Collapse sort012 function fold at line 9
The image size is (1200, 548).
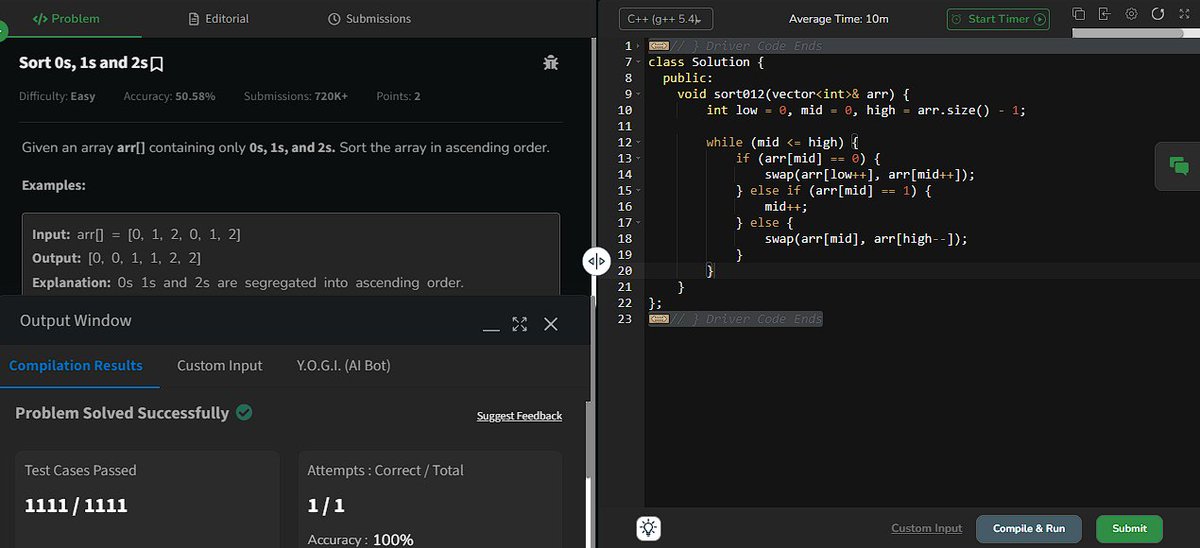pyautogui.click(x=637, y=94)
